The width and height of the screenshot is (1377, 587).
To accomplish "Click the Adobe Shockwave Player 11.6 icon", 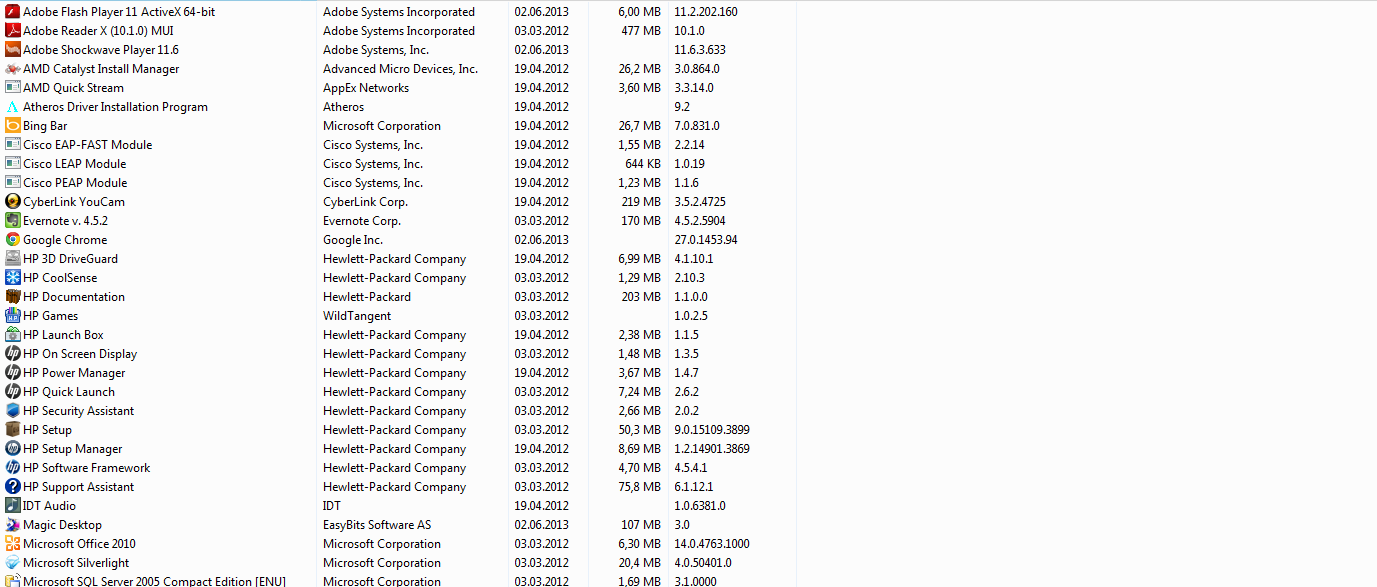I will click(13, 50).
